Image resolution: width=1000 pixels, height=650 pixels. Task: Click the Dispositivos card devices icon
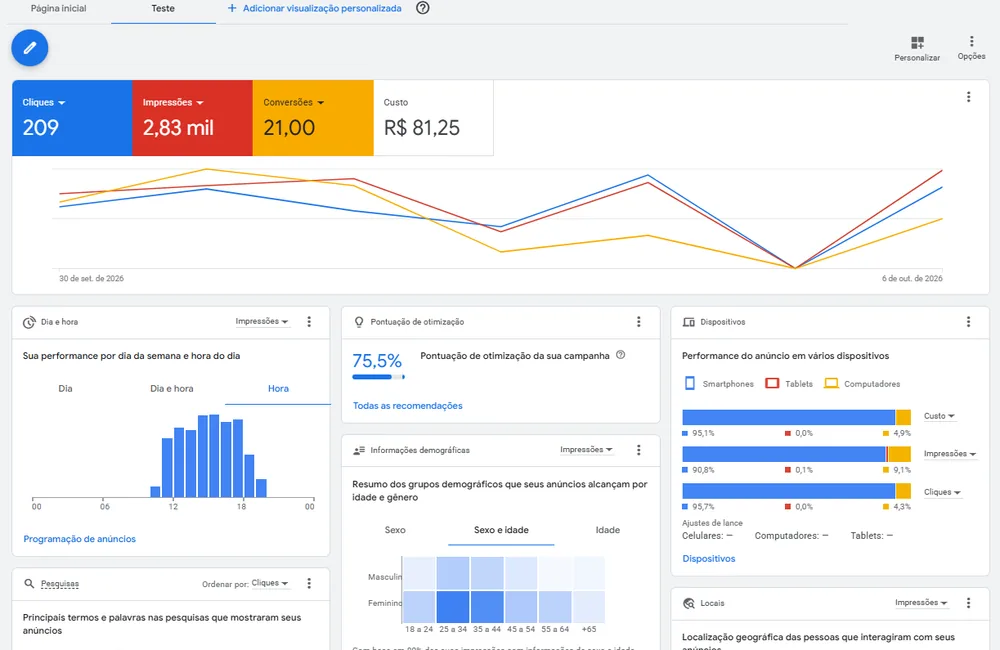point(689,322)
